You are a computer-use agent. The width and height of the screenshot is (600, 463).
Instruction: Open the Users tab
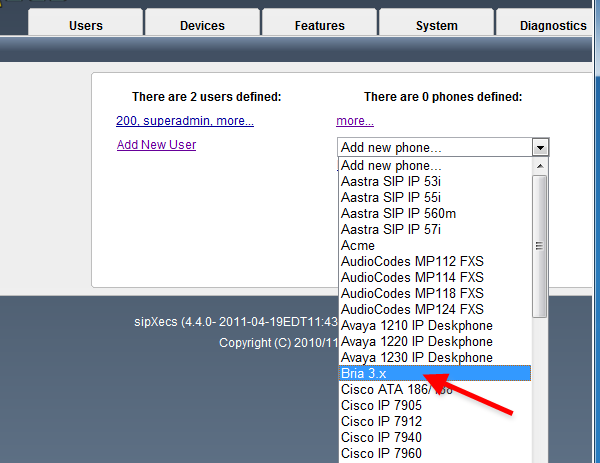tap(86, 22)
